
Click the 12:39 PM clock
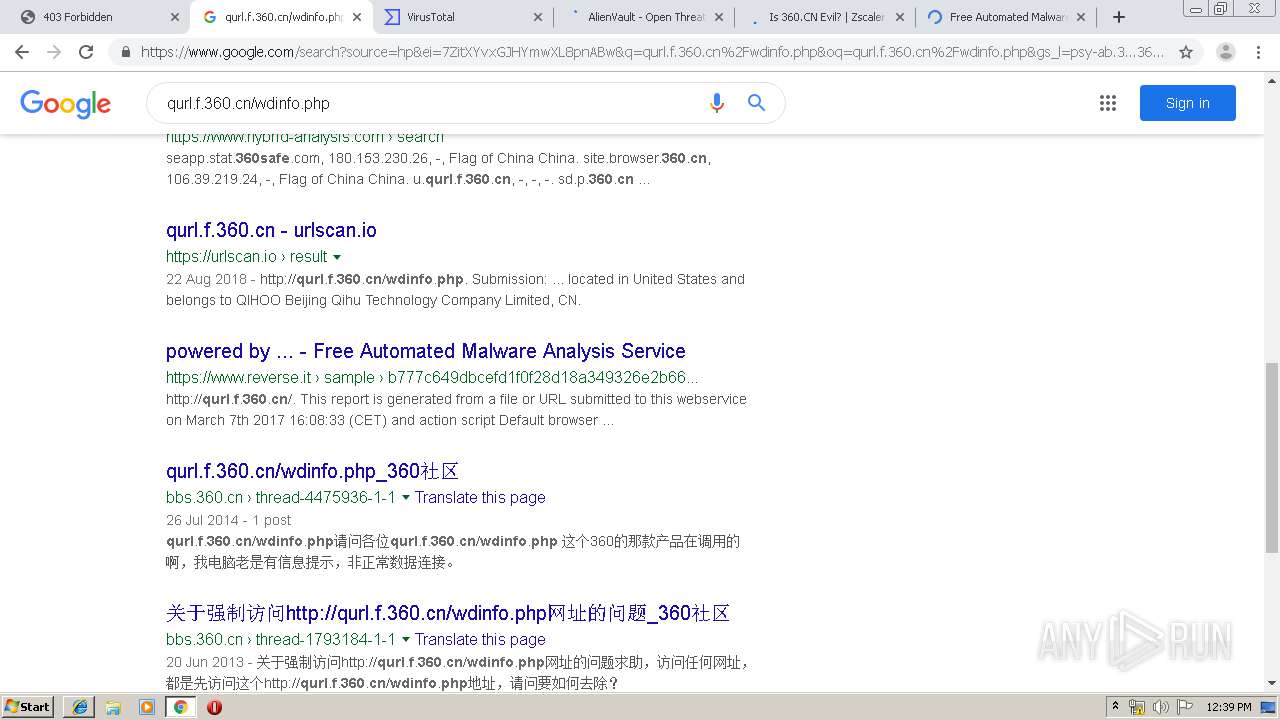[1229, 707]
